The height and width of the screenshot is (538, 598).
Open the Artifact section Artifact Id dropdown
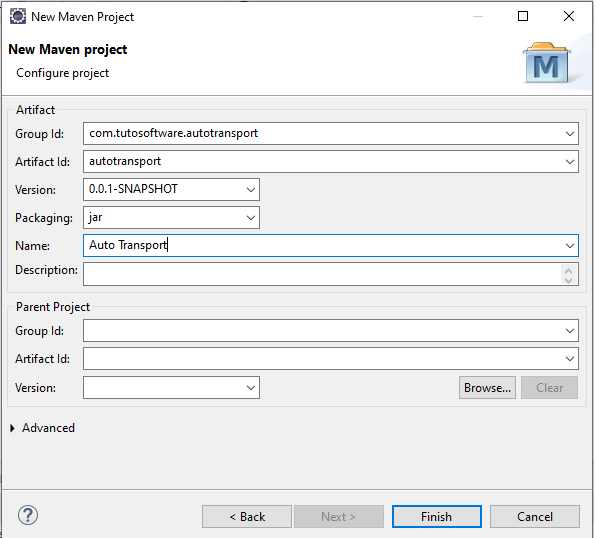click(570, 162)
